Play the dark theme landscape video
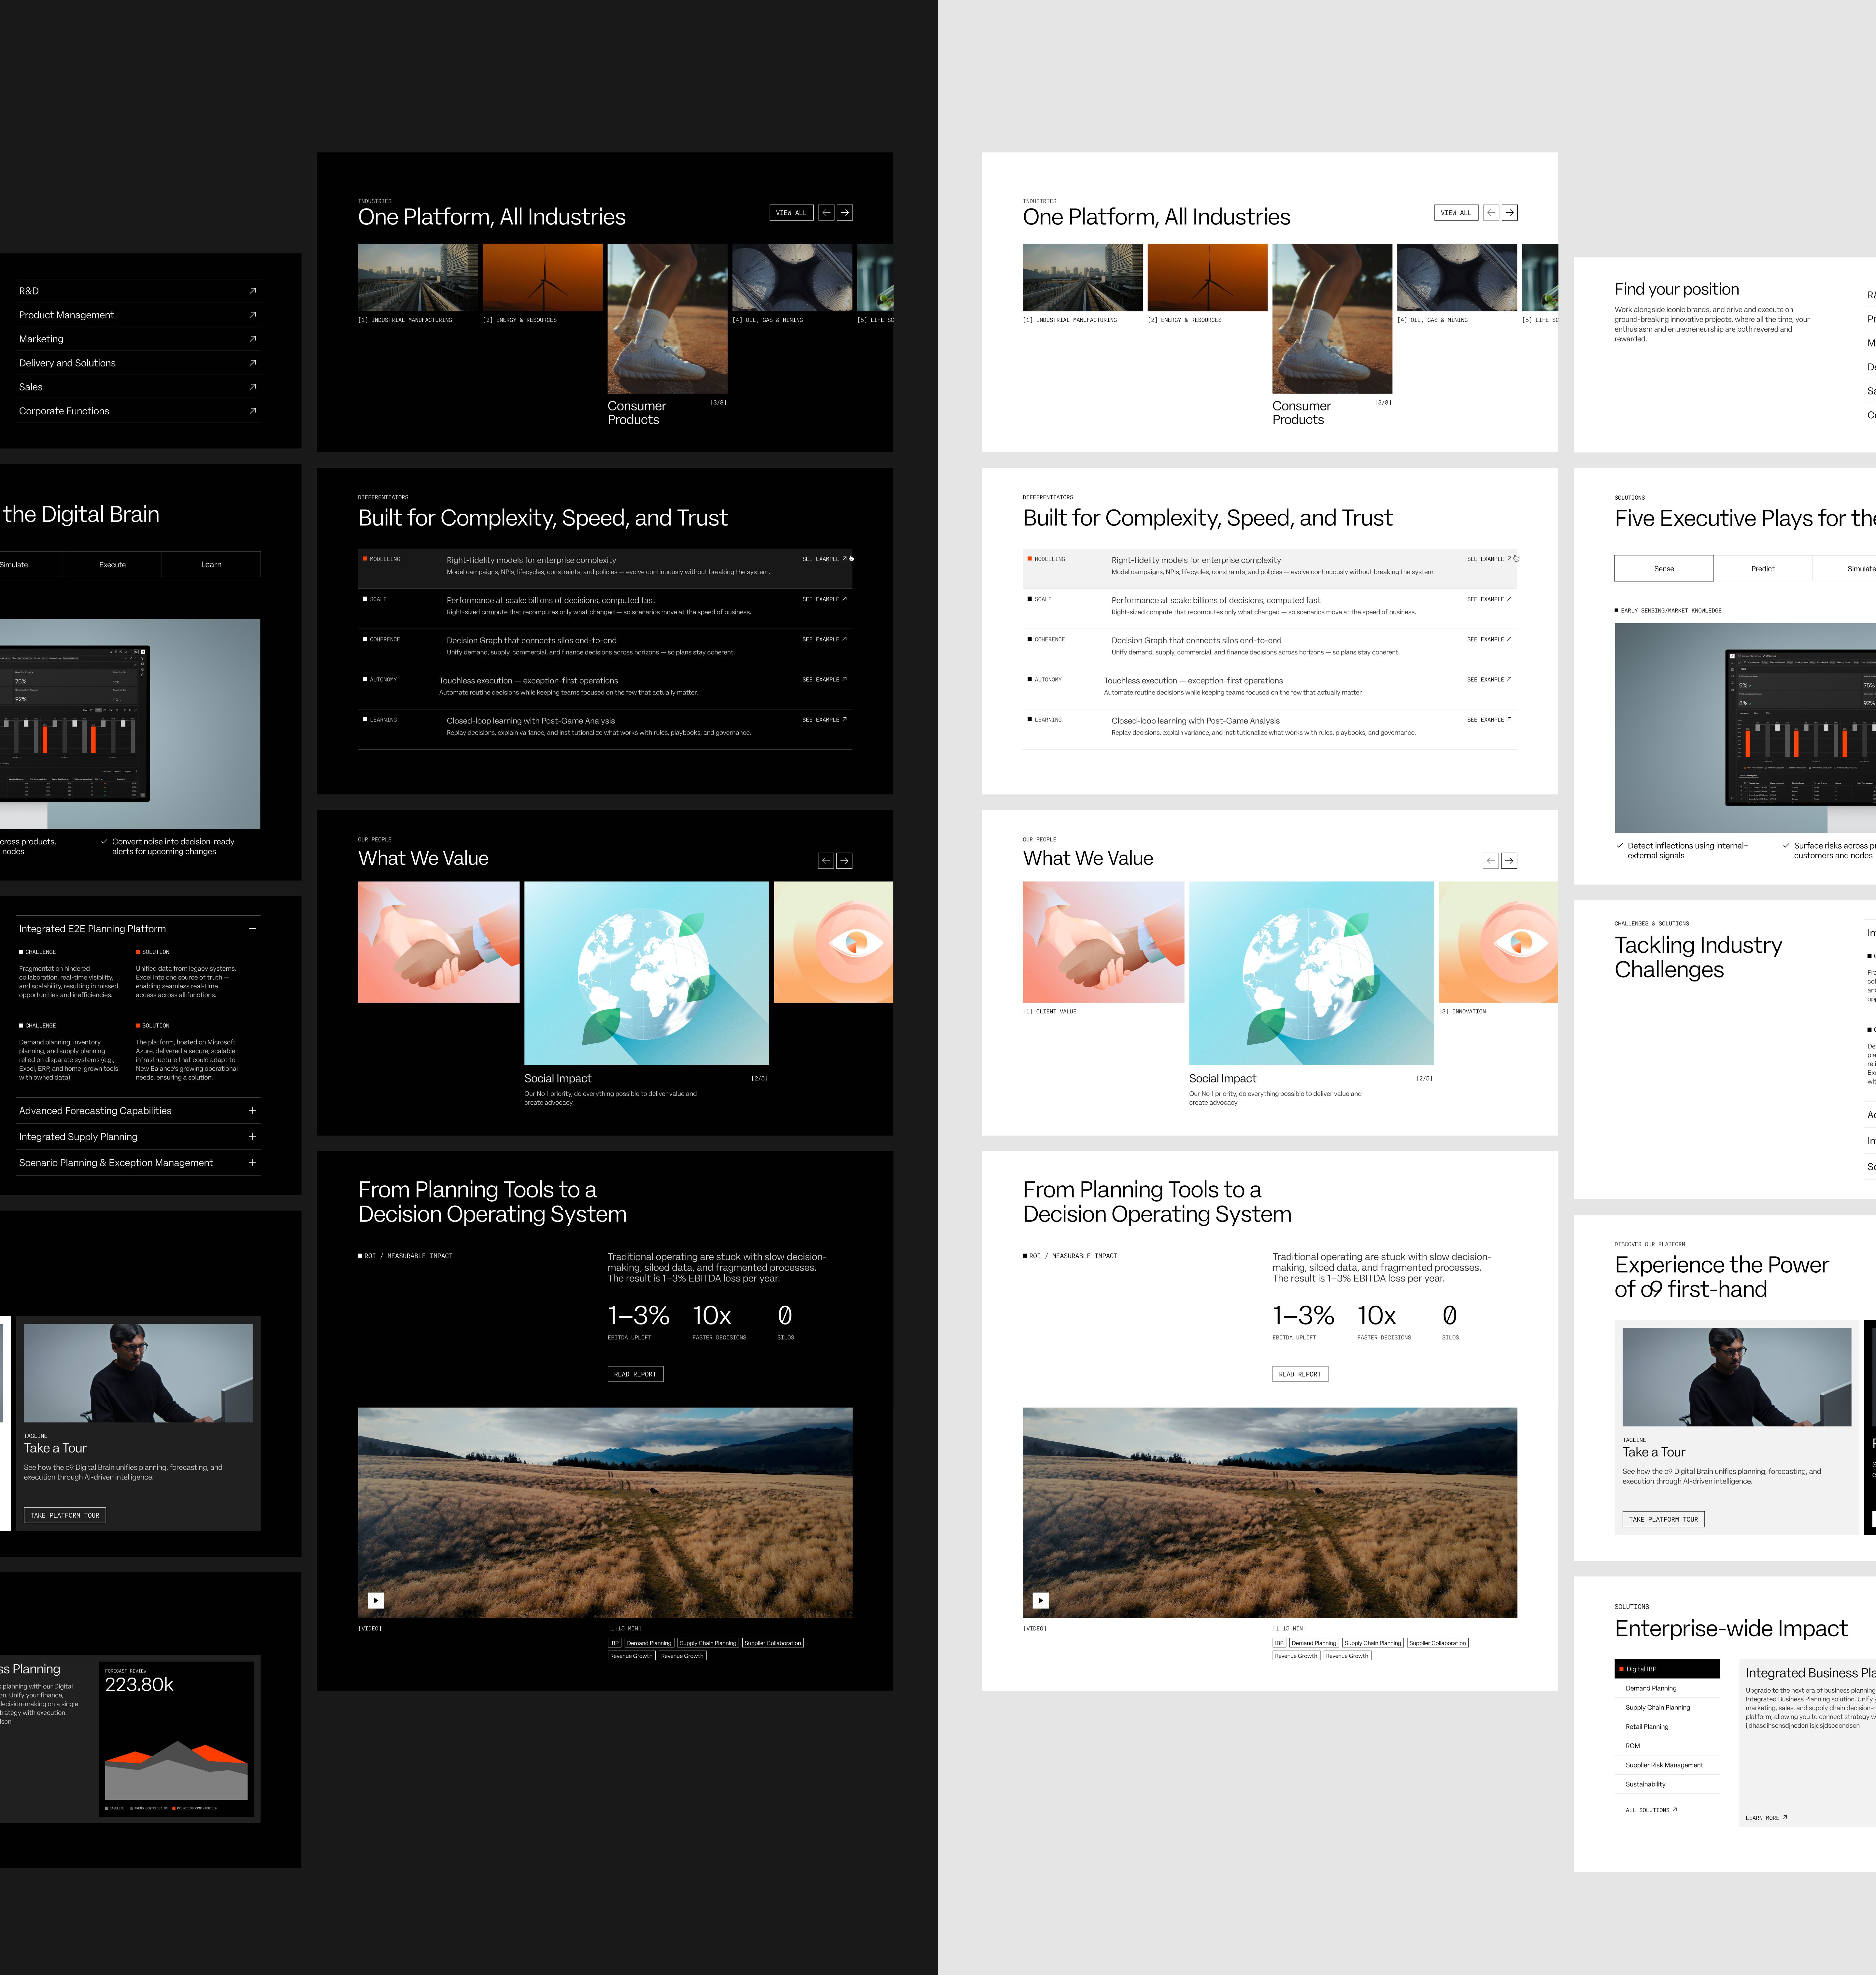This screenshot has width=1876, height=1975. (376, 1601)
